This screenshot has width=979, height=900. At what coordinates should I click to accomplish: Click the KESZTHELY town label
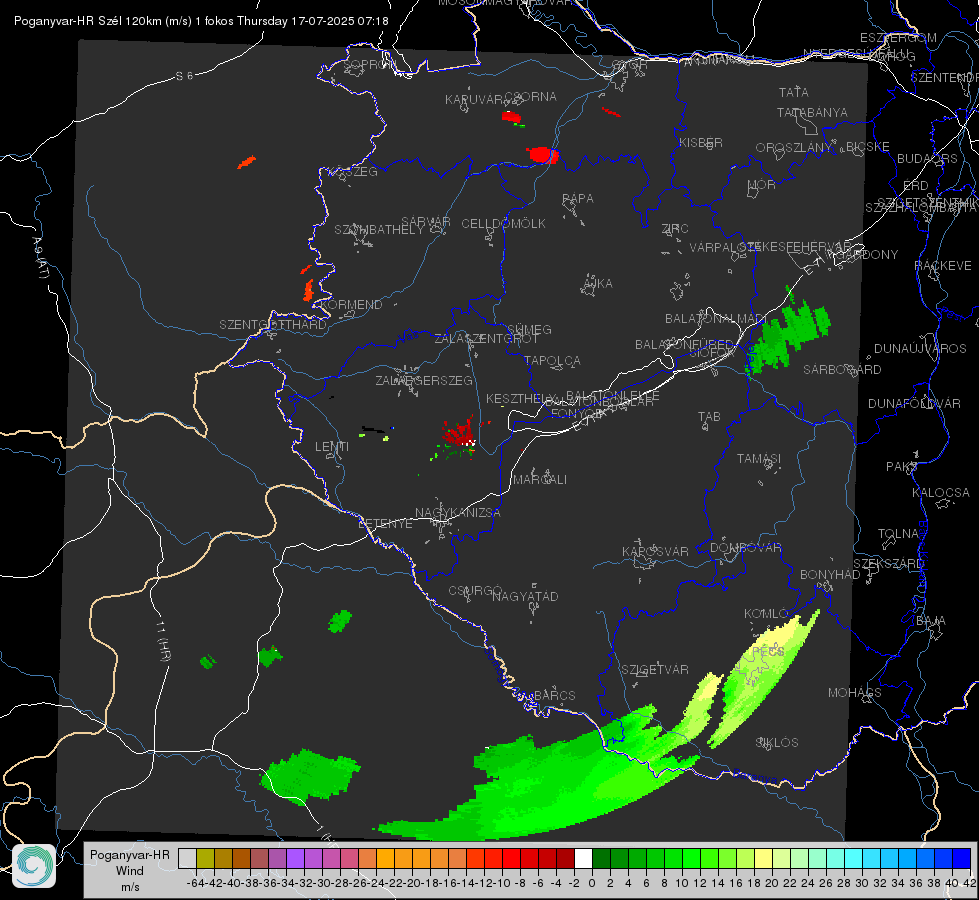tap(521, 398)
